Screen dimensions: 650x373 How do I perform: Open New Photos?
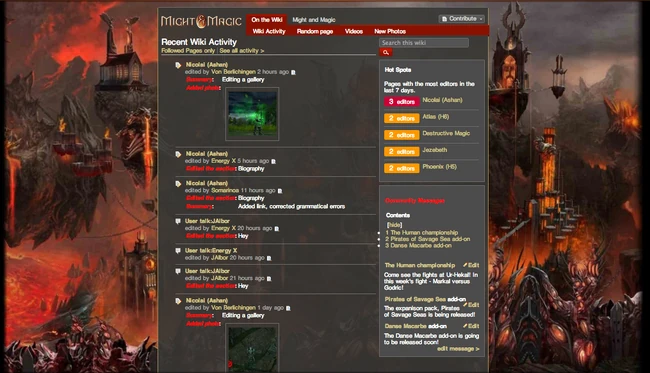390,31
